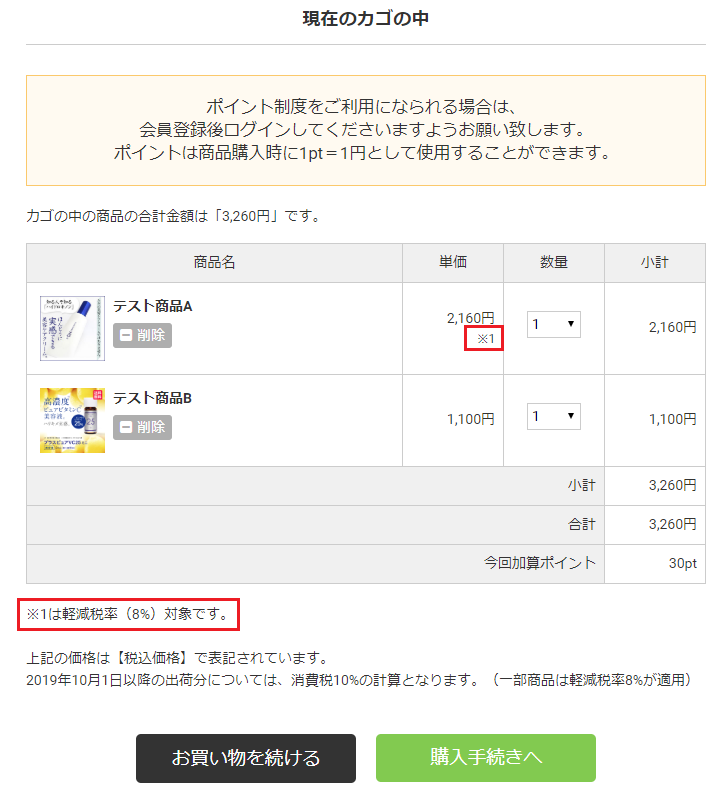Open the テスト商品B product image
Screen dimensions: 726x806
coord(72,420)
